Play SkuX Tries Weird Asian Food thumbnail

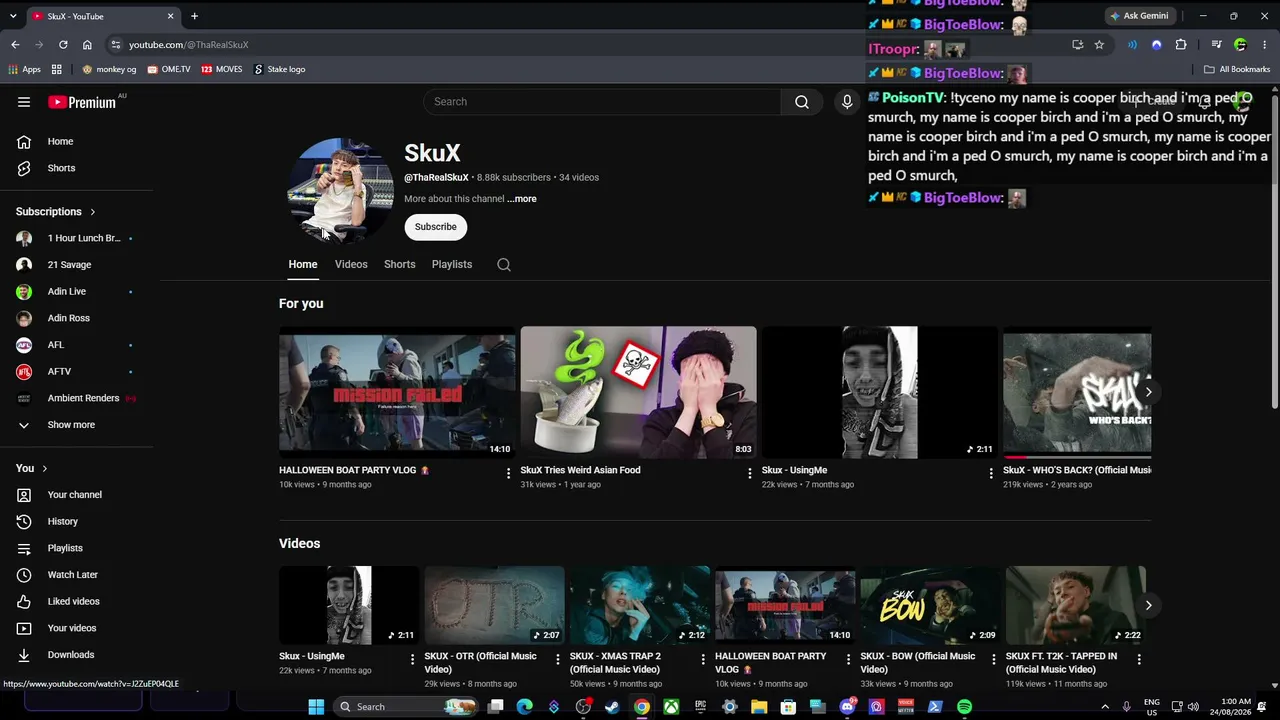pyautogui.click(x=638, y=392)
